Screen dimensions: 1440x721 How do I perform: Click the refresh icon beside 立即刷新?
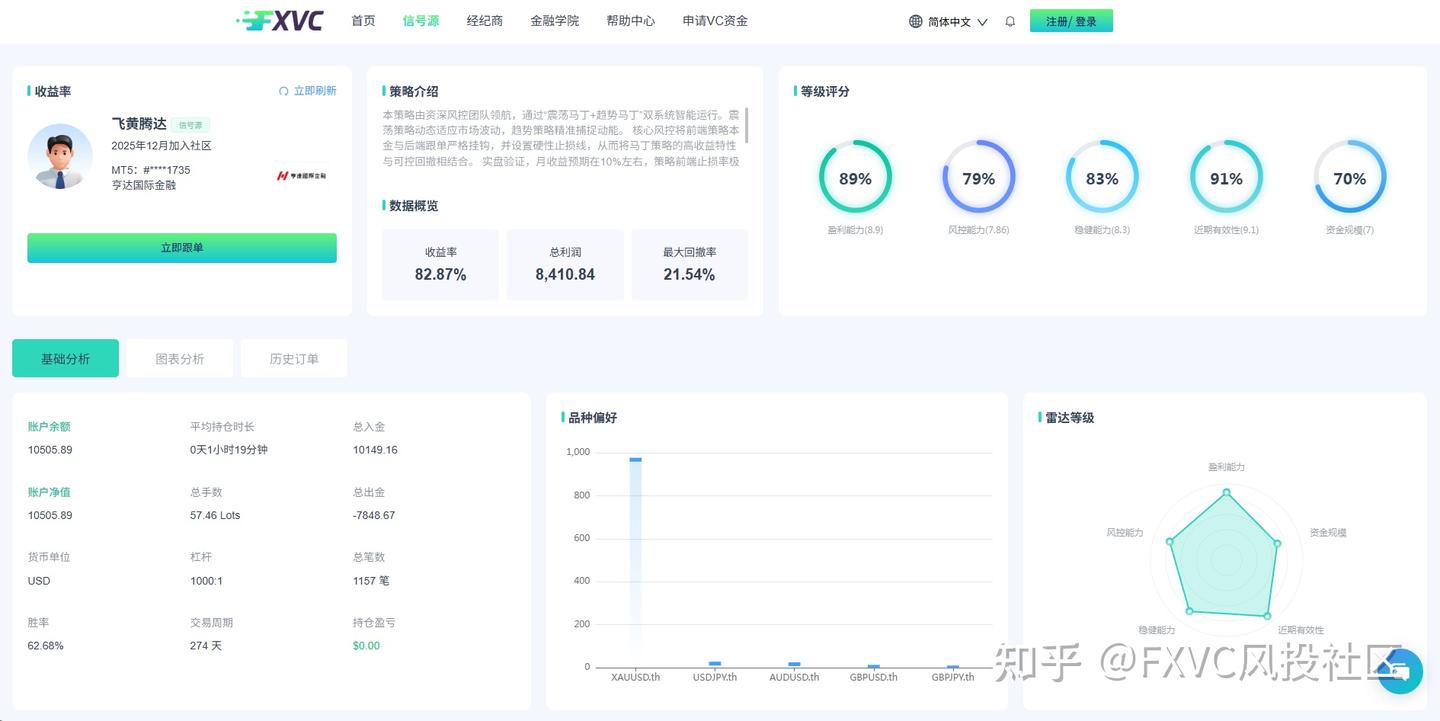click(283, 90)
